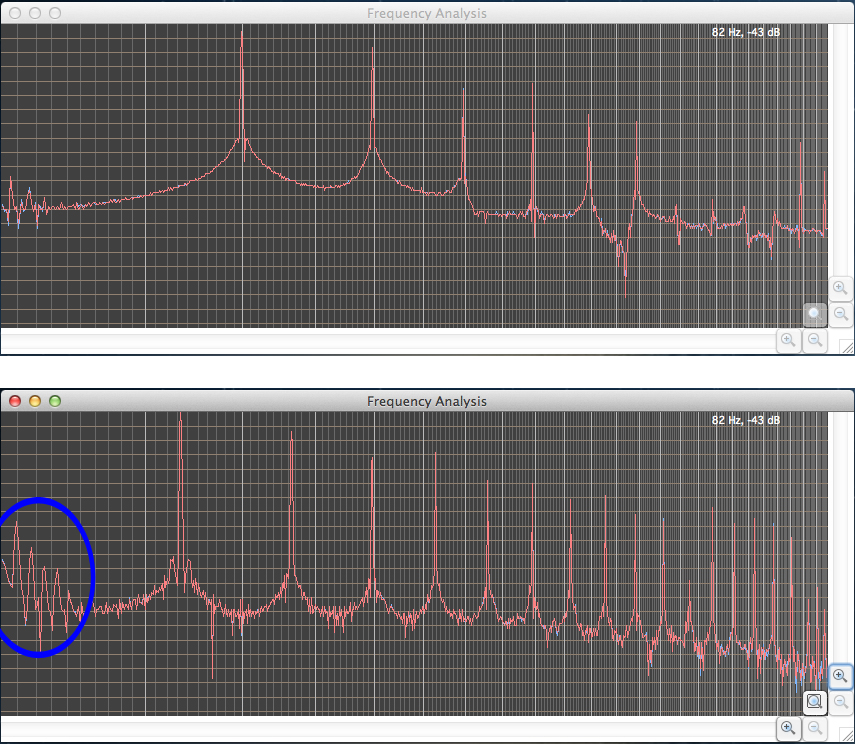Viewport: 855px width, 744px height.
Task: Click the "82 Hz, -43 dB" readout in the lower window
Action: pos(746,420)
